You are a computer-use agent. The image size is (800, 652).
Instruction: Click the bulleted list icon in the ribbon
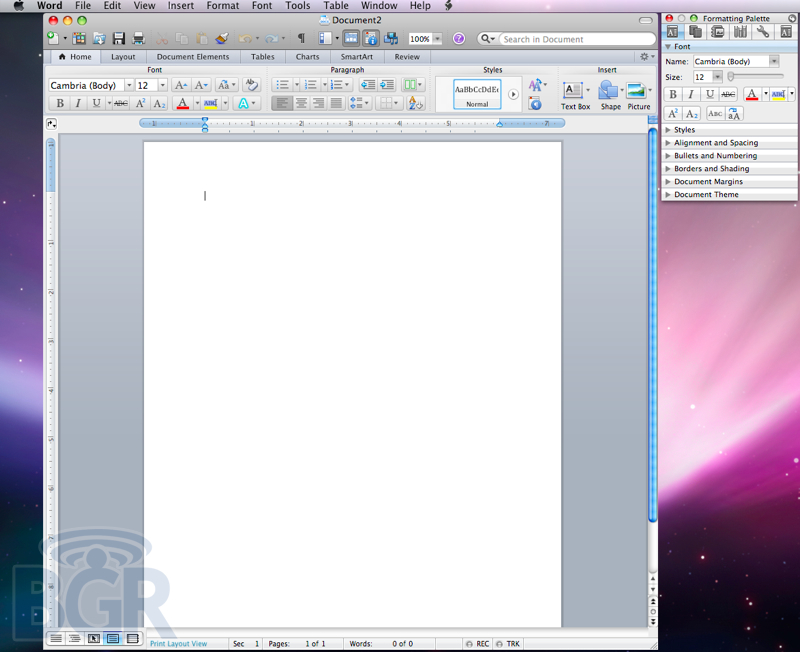(282, 85)
